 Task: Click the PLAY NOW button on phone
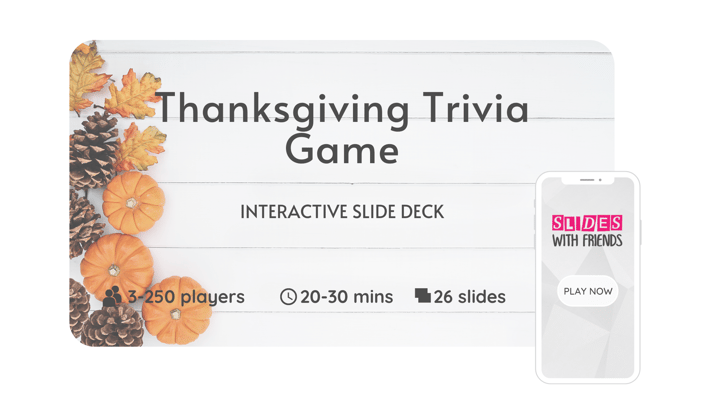tap(588, 291)
